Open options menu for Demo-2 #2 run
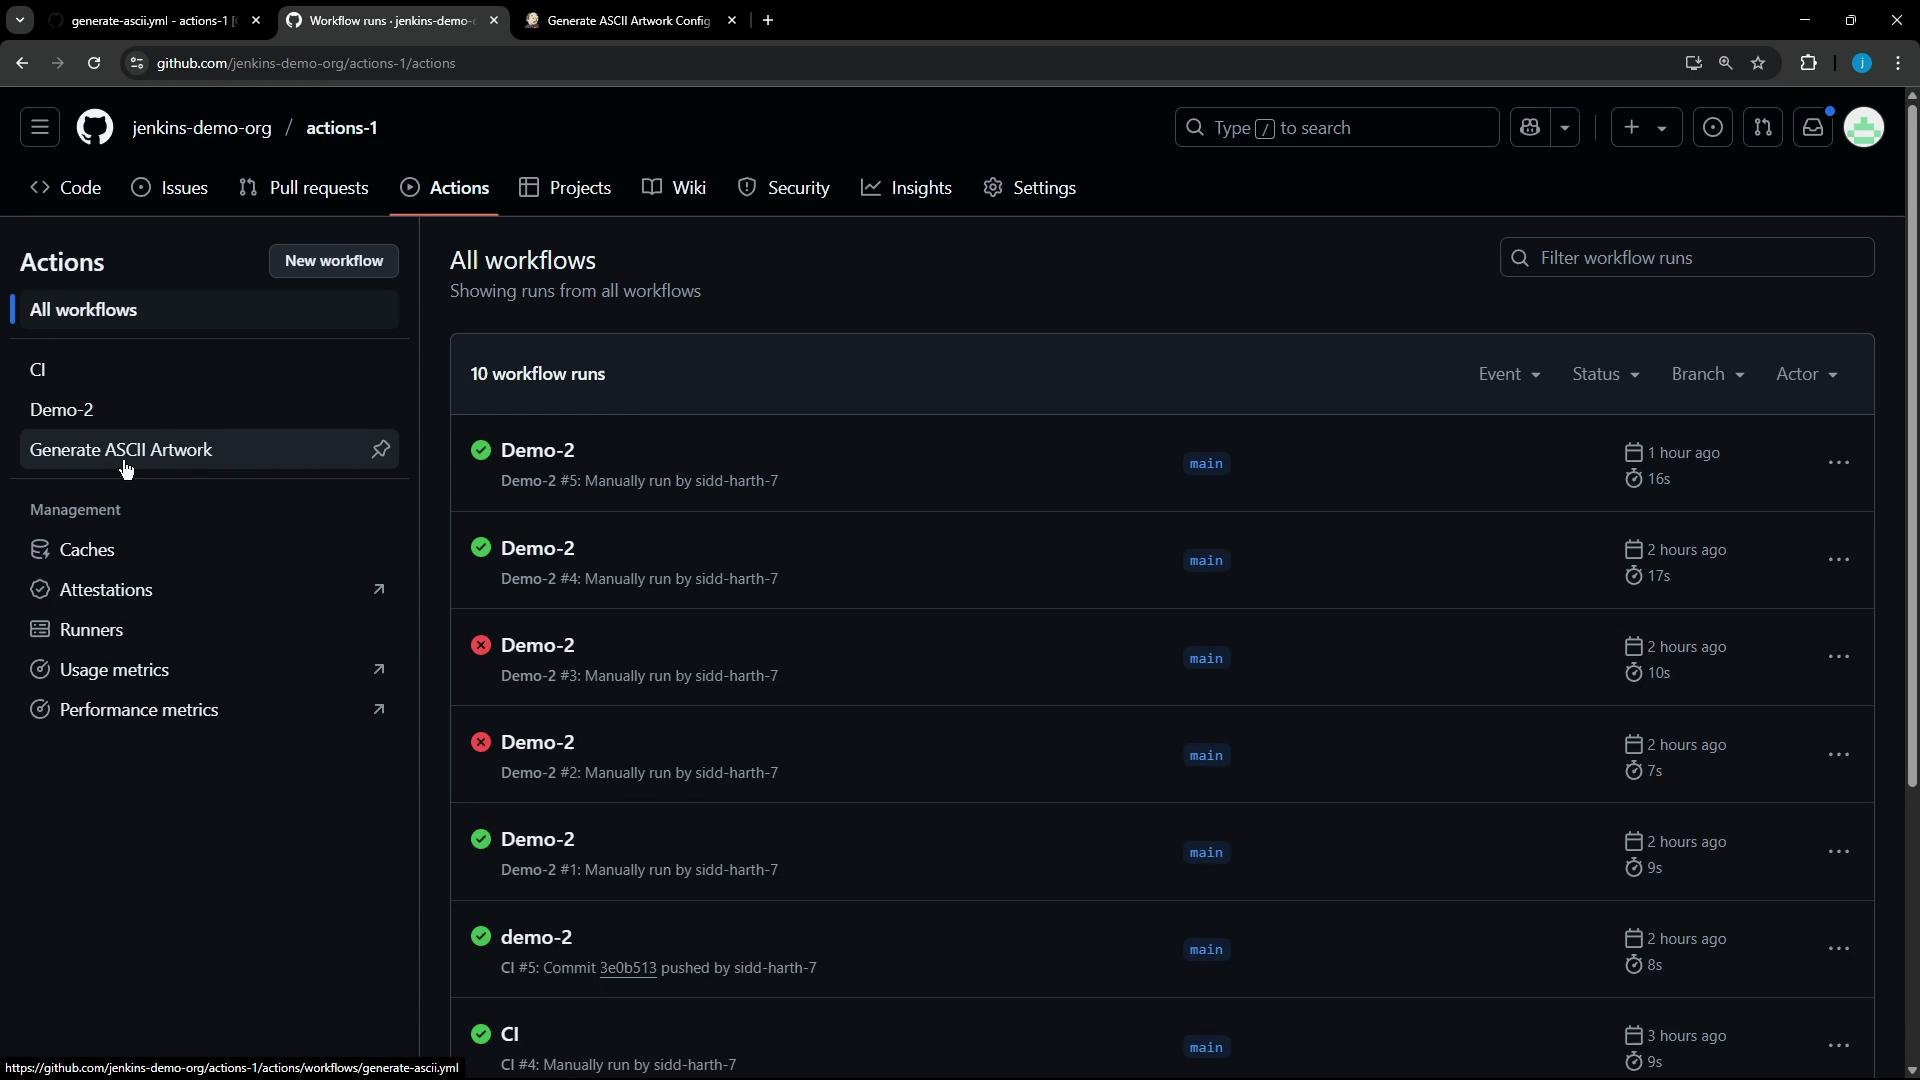Viewport: 1920px width, 1080px height. pyautogui.click(x=1839, y=755)
